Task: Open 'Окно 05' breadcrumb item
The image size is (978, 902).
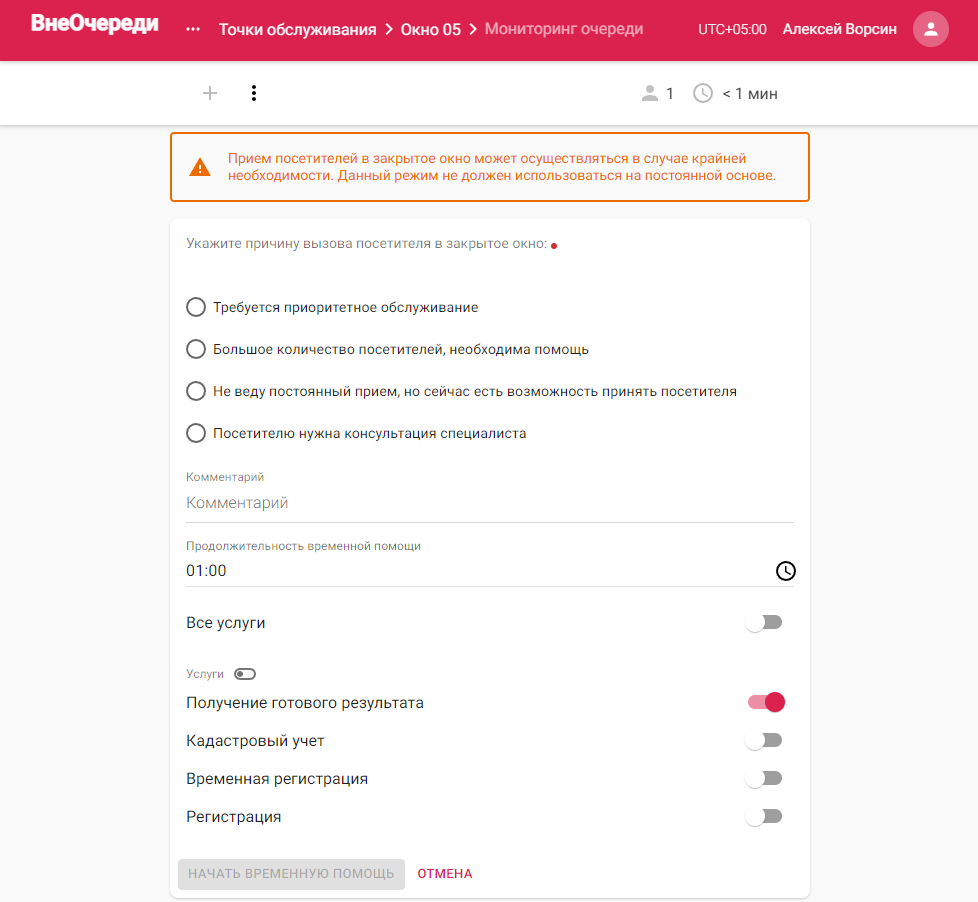Action: [430, 29]
